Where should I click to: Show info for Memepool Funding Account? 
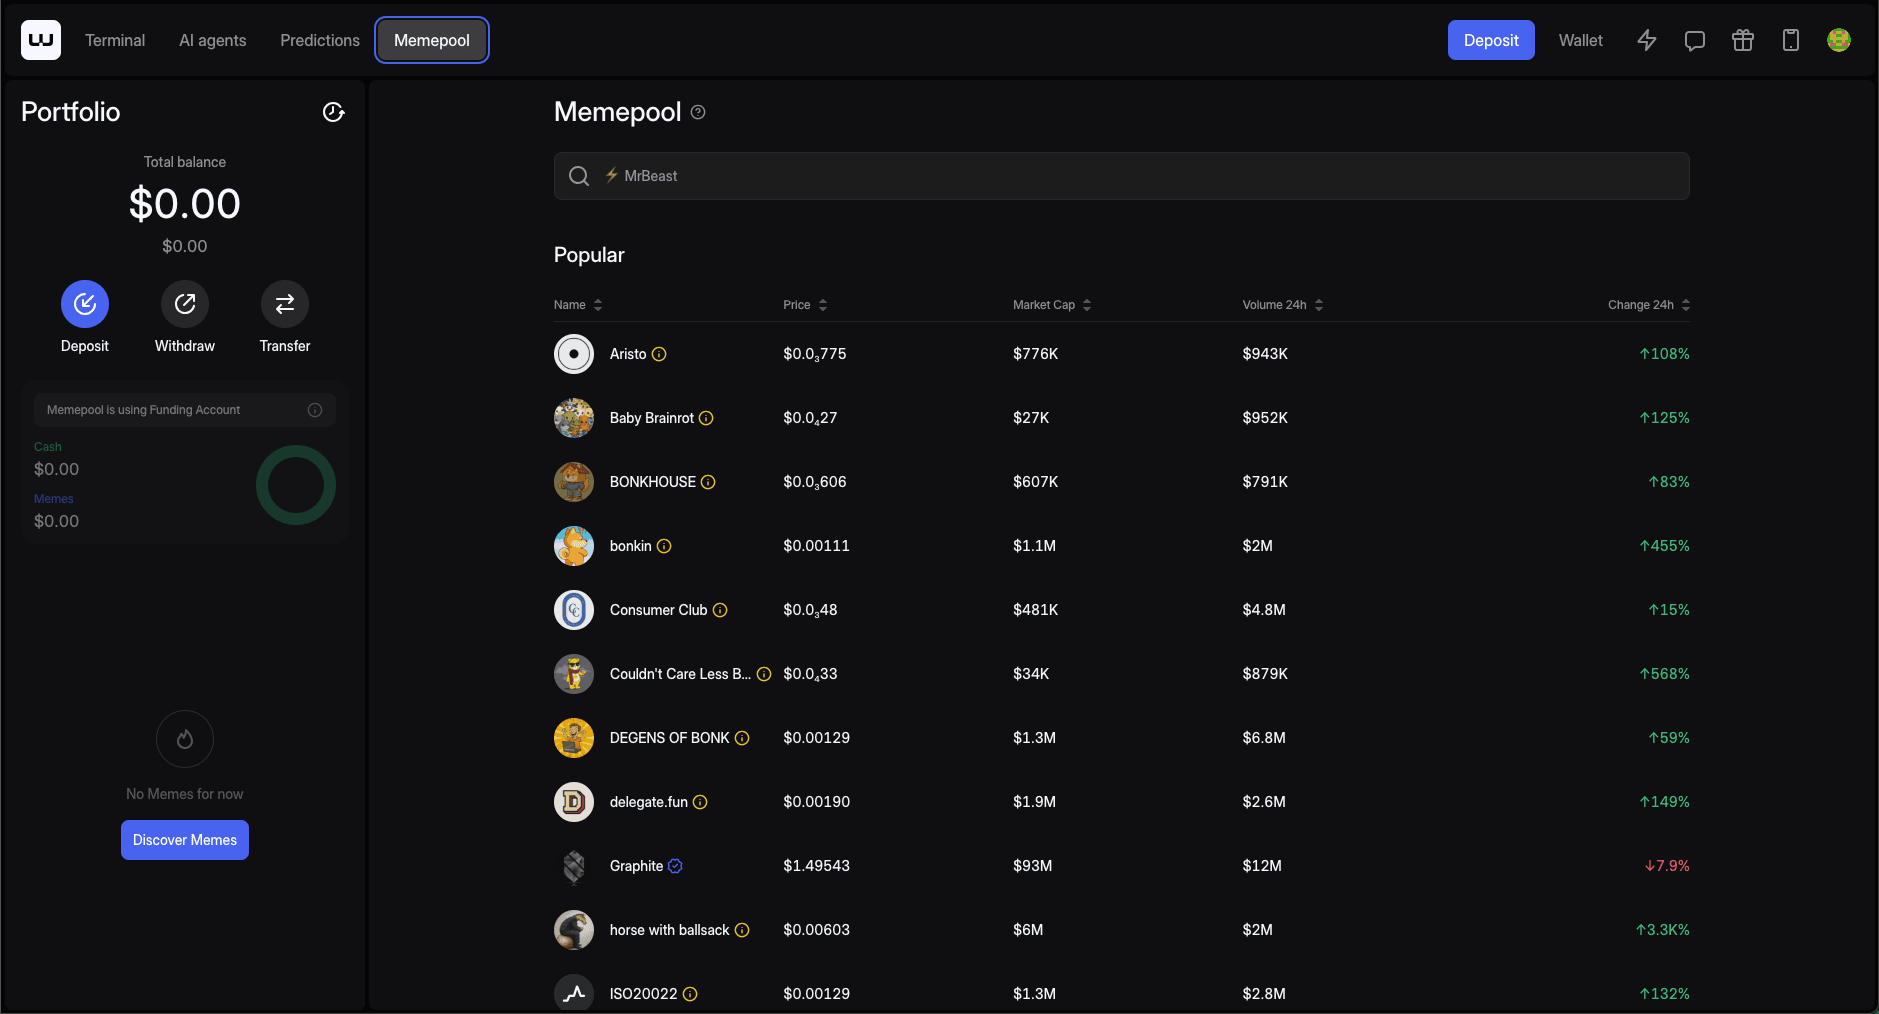315,410
